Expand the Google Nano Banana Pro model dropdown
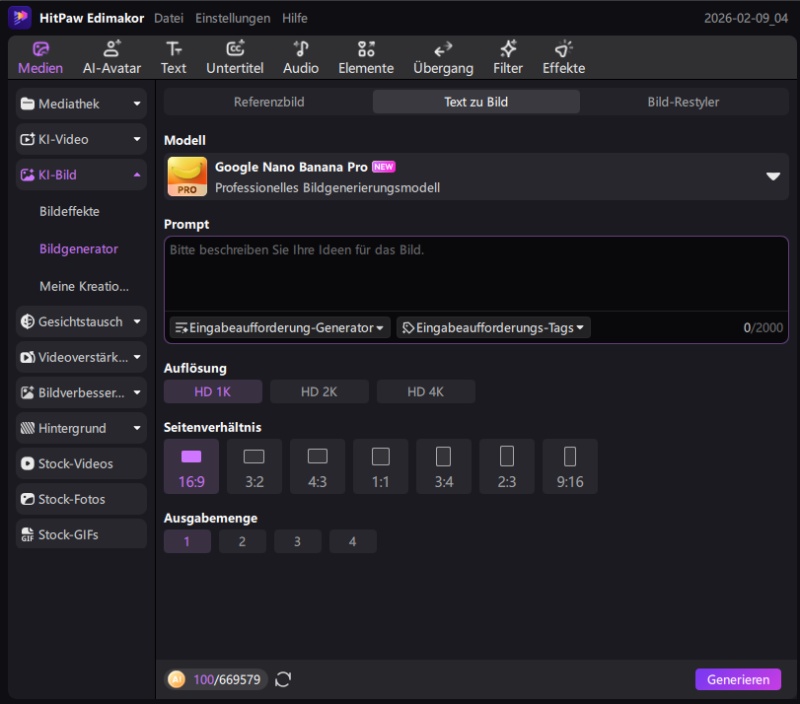 click(x=772, y=176)
